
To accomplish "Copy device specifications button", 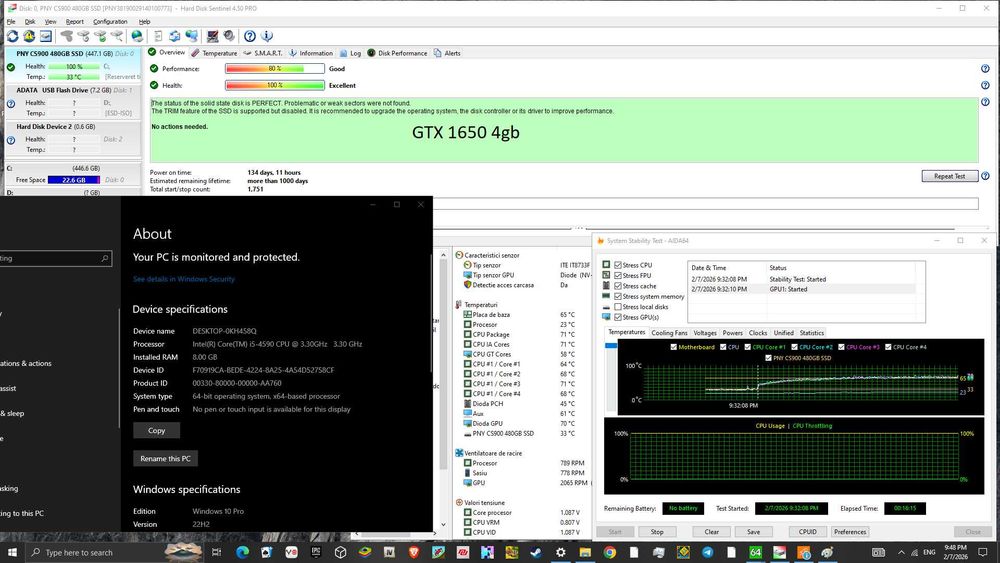I will 156,430.
